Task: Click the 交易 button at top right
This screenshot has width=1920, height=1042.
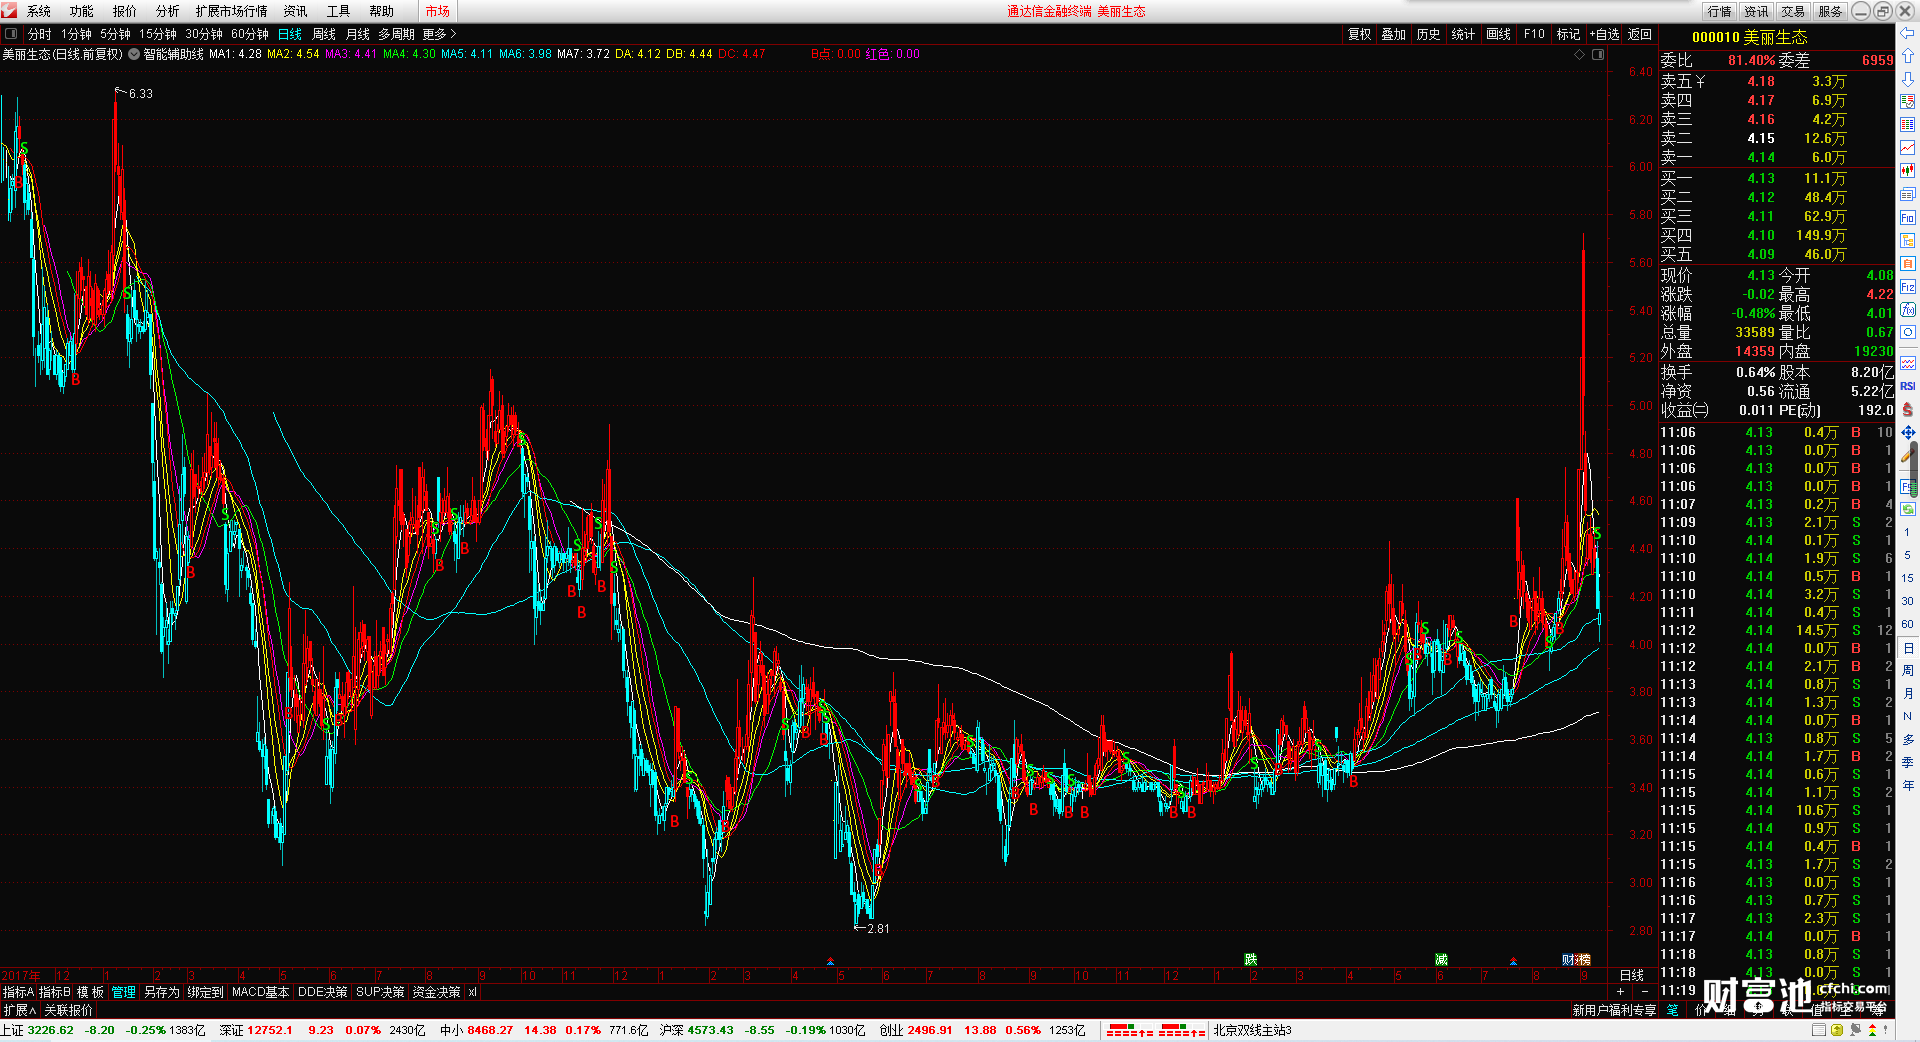Action: click(1793, 11)
